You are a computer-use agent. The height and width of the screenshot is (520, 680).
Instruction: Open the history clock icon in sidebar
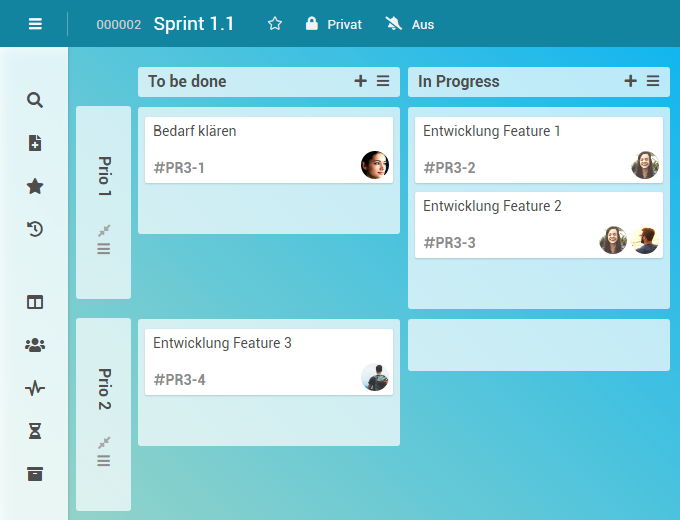(x=35, y=229)
